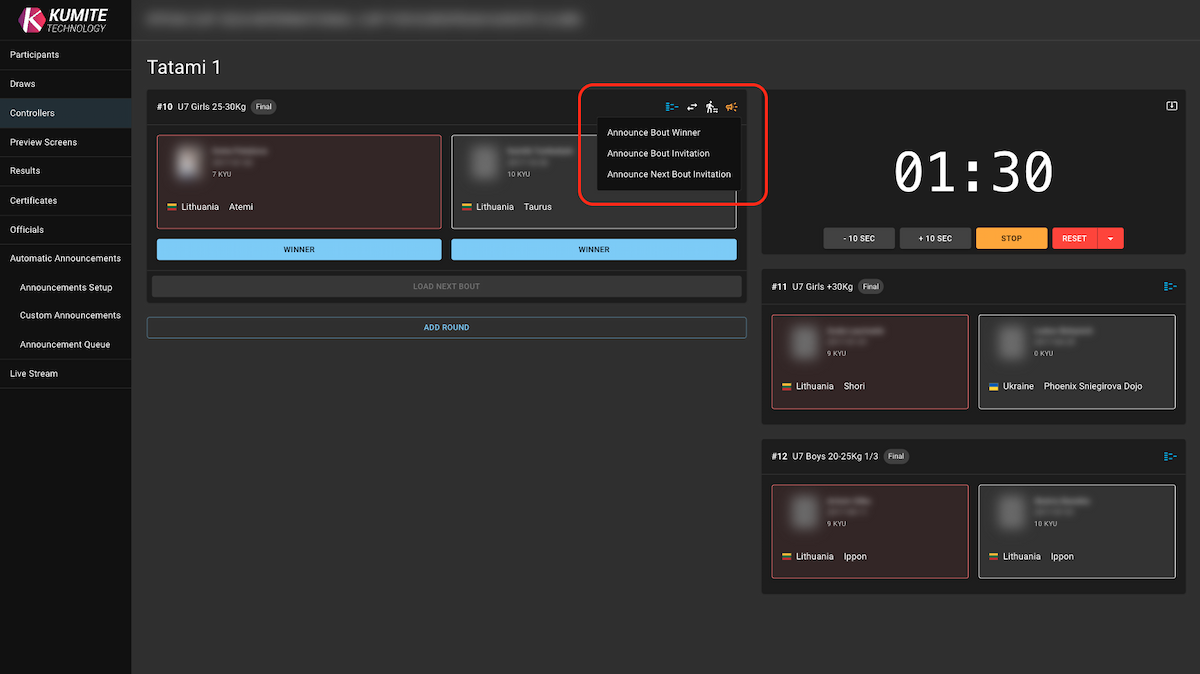Mark Atemi competitor as winner
Image resolution: width=1200 pixels, height=674 pixels.
[299, 250]
